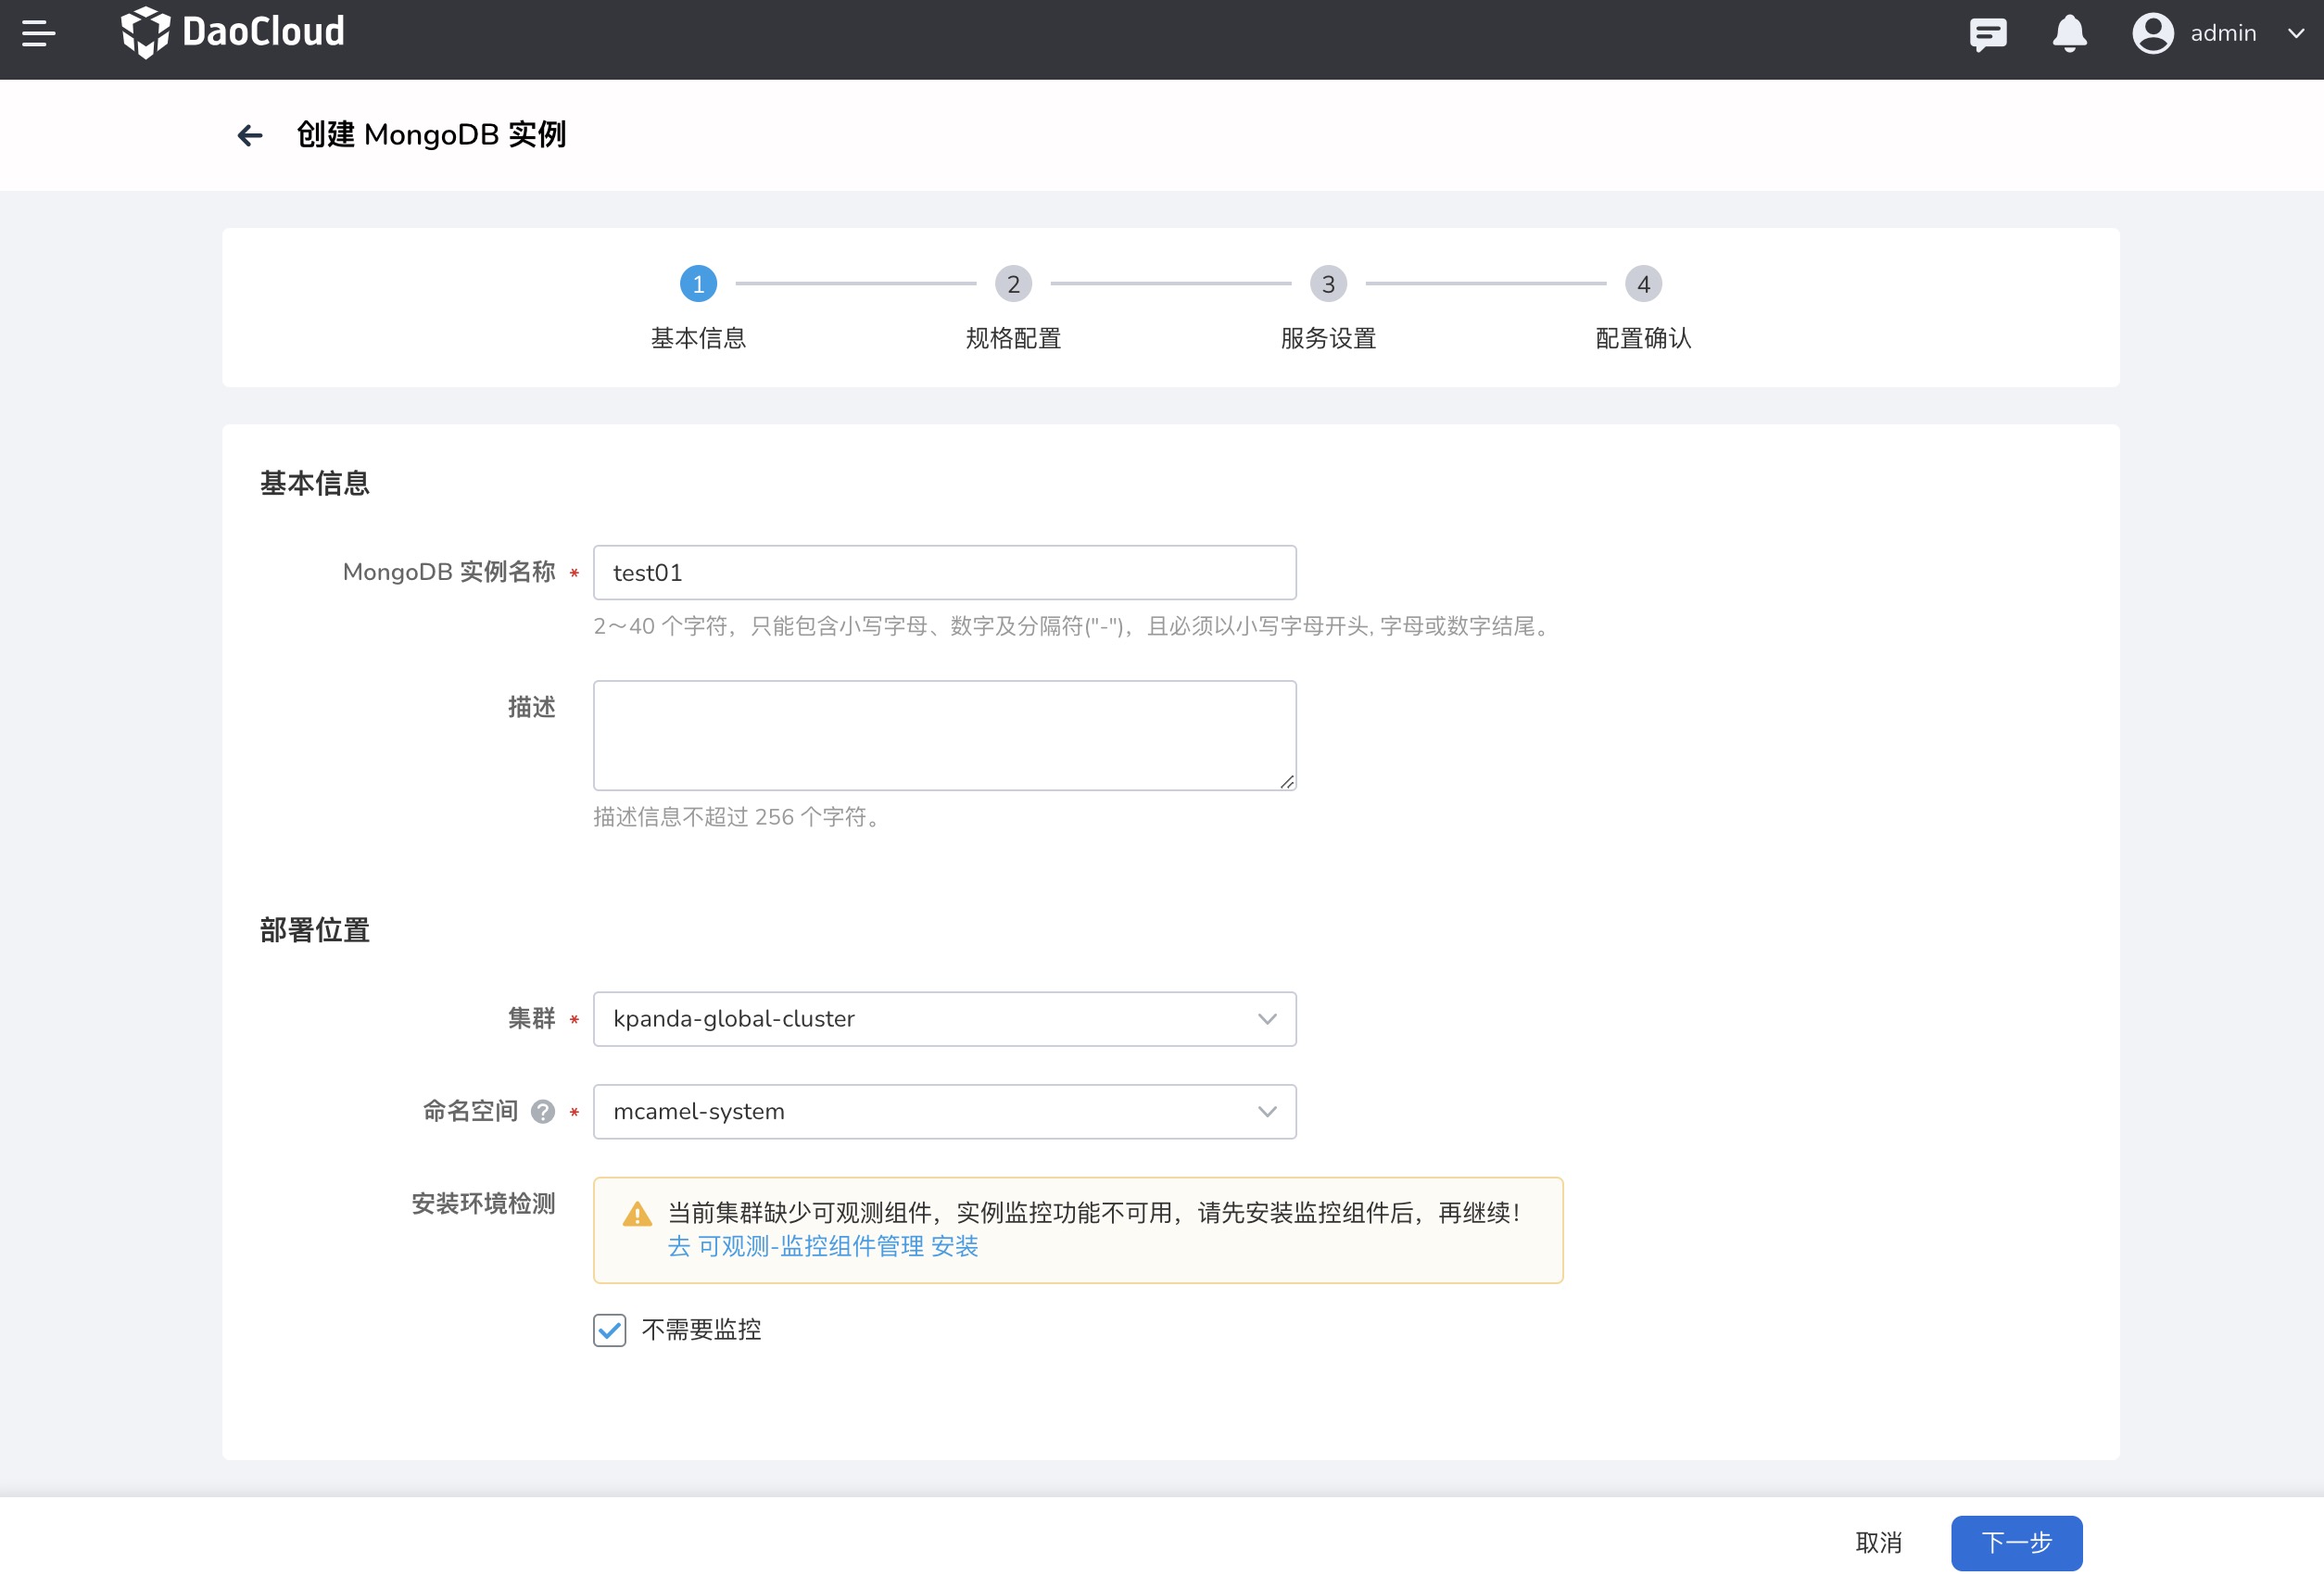The width and height of the screenshot is (2324, 1588).
Task: Select step 2 规格配置 circle
Action: [1013, 284]
